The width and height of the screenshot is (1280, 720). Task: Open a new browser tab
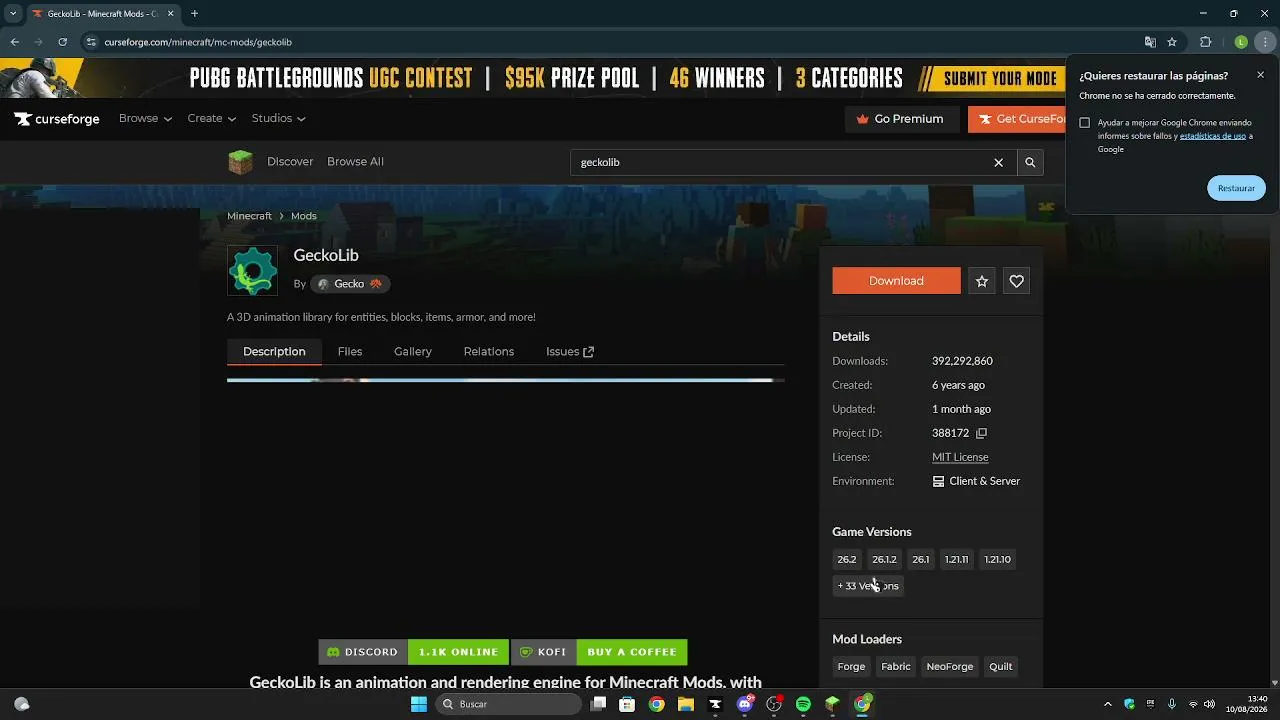pos(194,14)
